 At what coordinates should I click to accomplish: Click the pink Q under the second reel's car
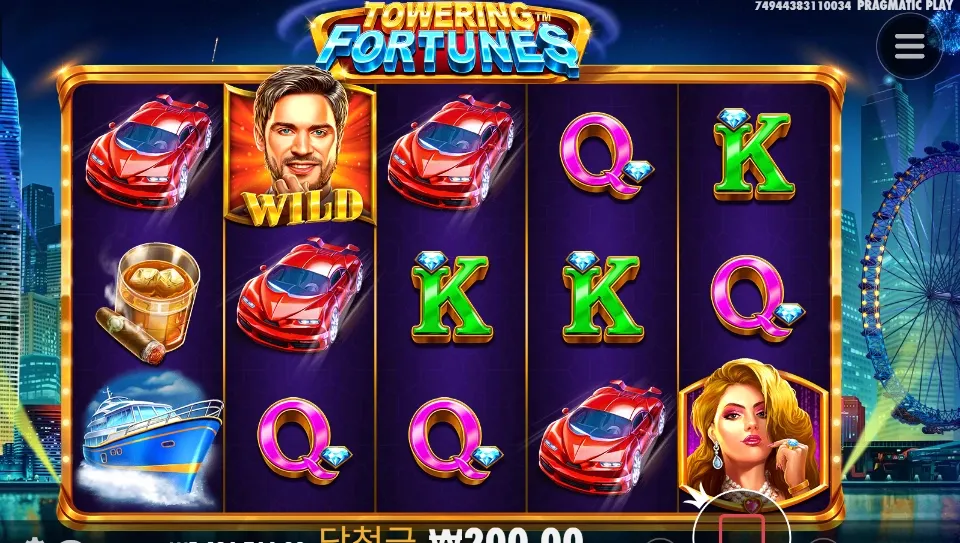click(x=304, y=441)
